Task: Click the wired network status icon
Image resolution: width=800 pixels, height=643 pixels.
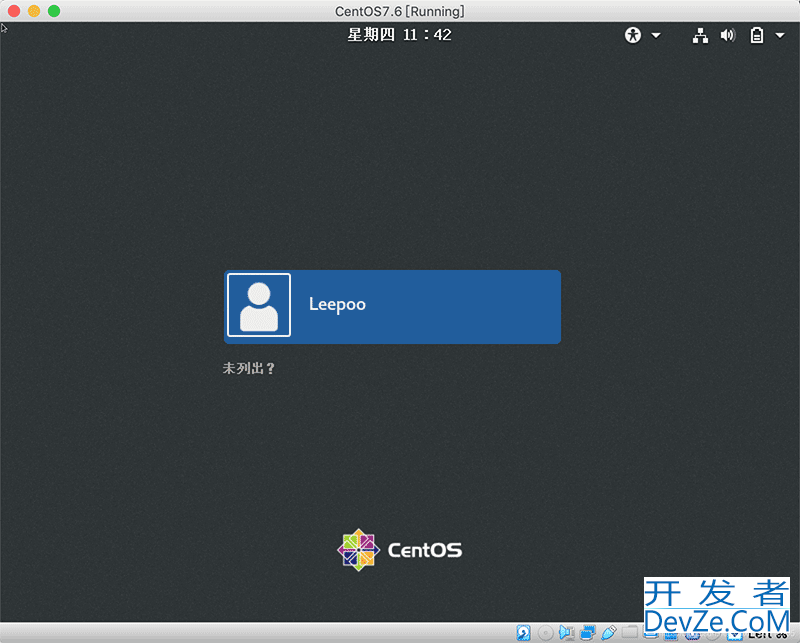Action: pyautogui.click(x=700, y=35)
